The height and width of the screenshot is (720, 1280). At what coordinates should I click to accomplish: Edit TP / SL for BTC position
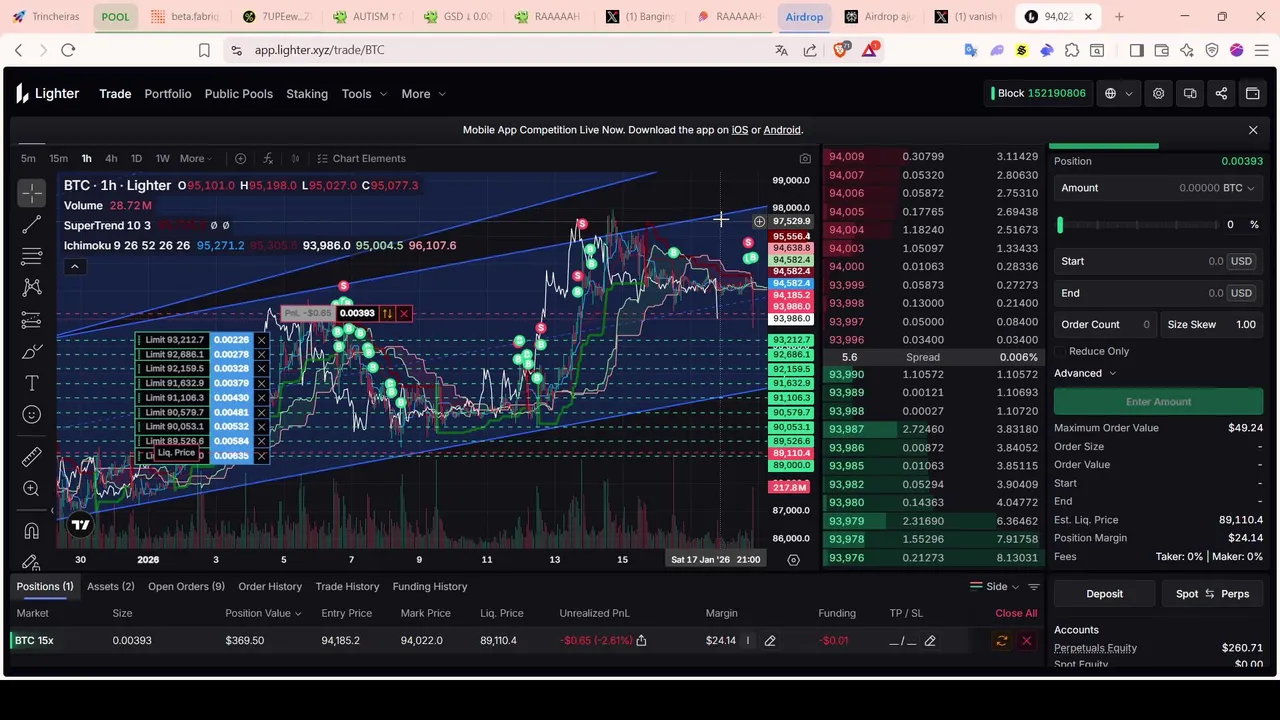[930, 640]
